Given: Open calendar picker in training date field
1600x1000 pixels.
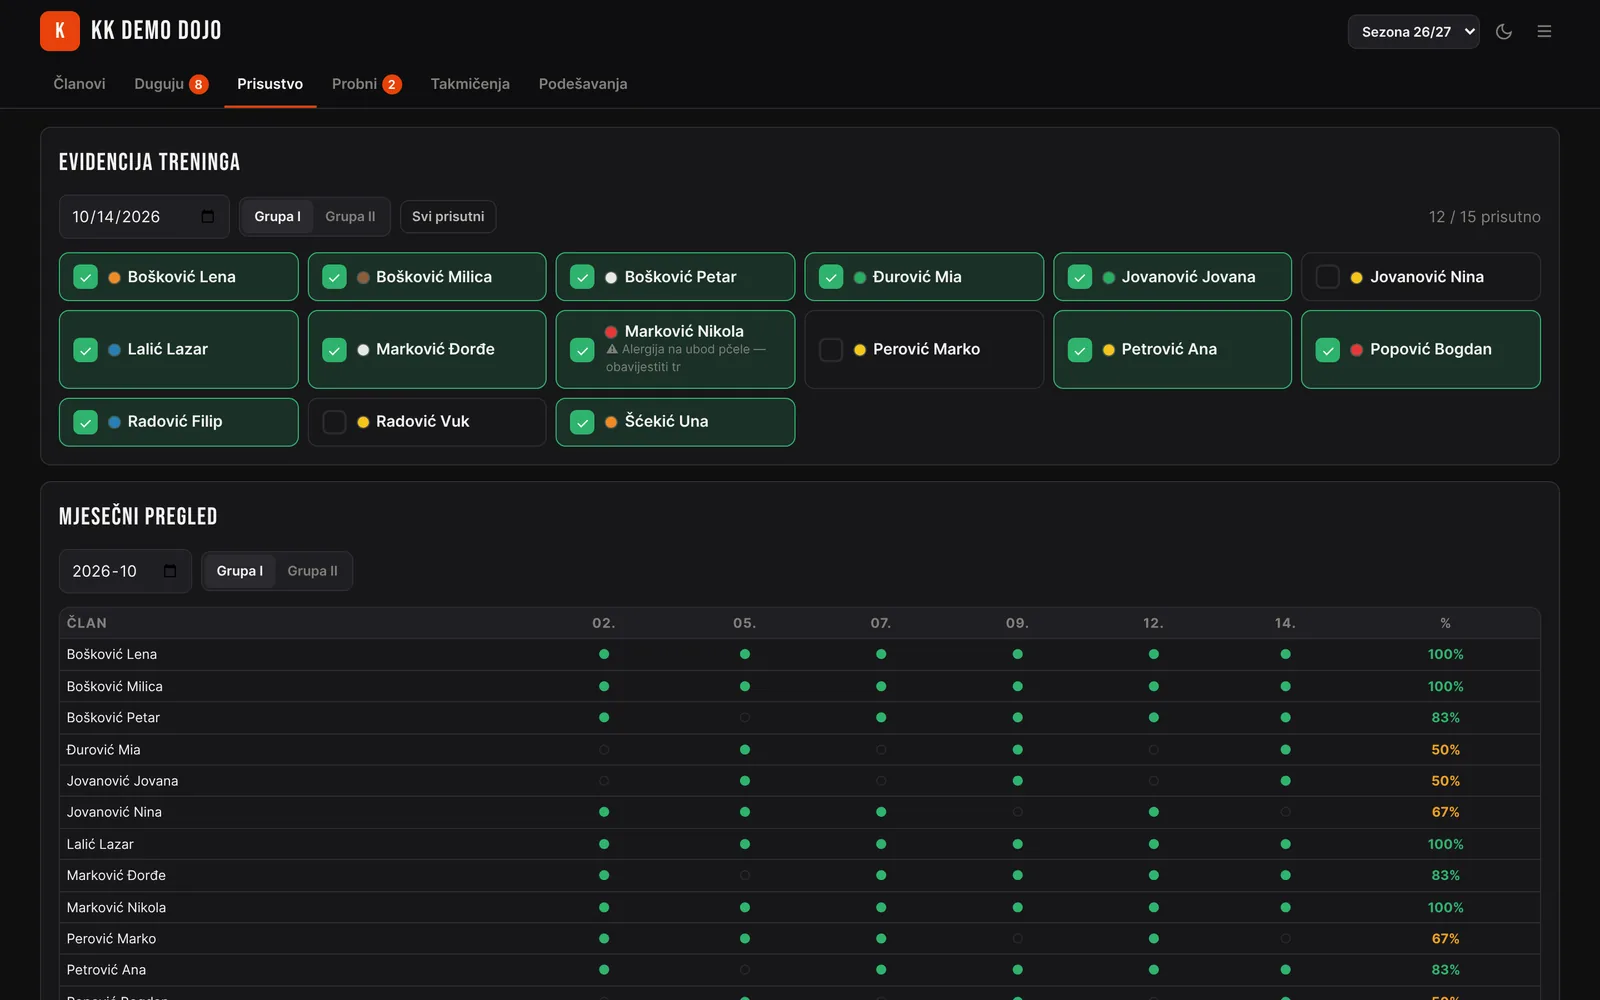Looking at the screenshot, I should 208,217.
